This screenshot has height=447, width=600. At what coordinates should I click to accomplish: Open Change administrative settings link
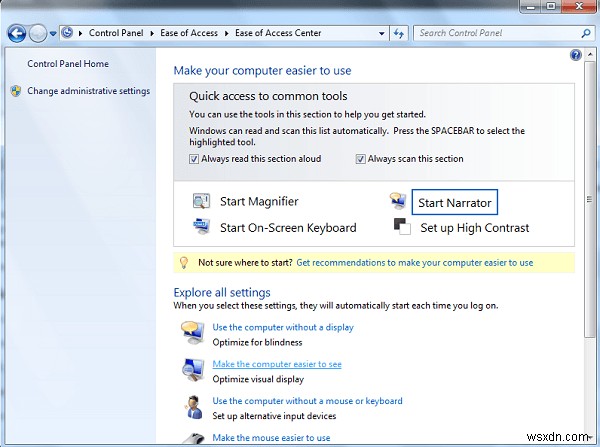click(x=88, y=91)
